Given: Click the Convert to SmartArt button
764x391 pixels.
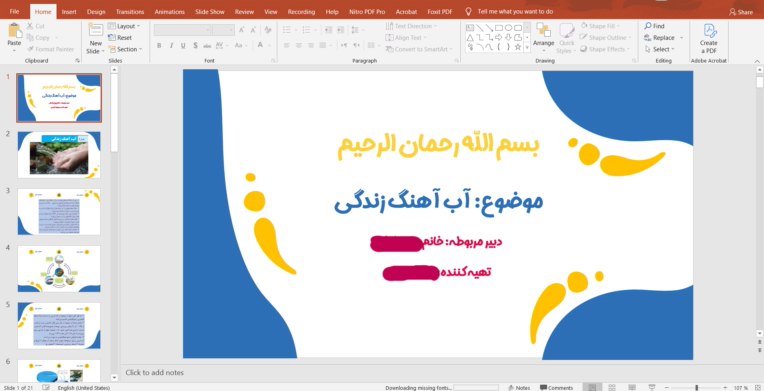Looking at the screenshot, I should [x=418, y=49].
